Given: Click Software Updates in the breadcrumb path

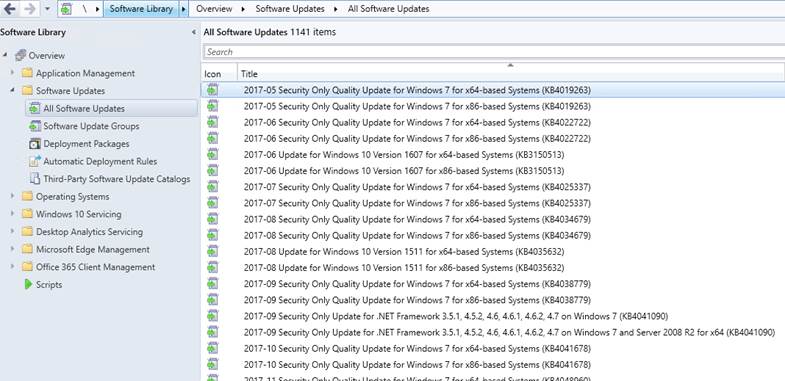Looking at the screenshot, I should pyautogui.click(x=290, y=9).
